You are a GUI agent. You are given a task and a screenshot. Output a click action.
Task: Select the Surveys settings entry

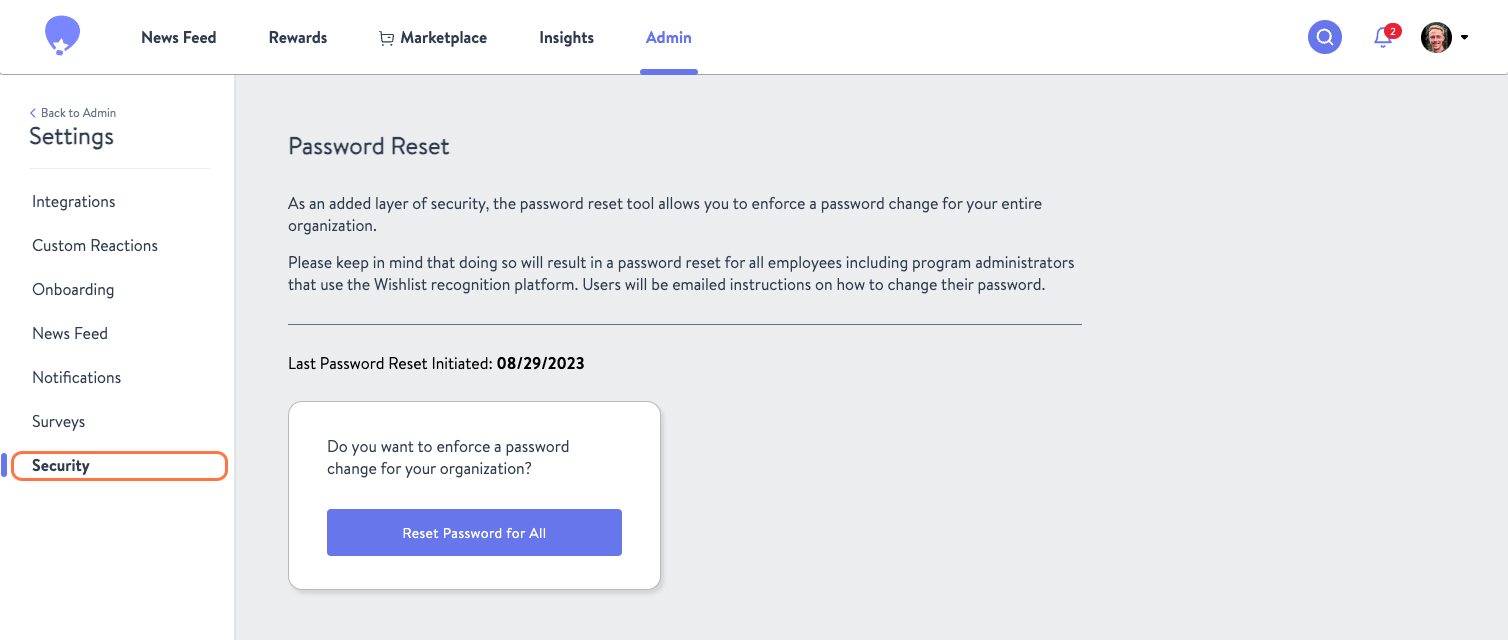point(58,421)
